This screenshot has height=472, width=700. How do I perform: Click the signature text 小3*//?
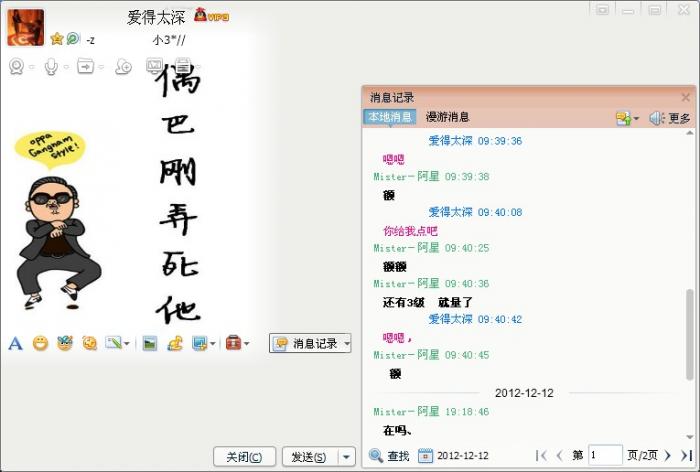pos(169,40)
